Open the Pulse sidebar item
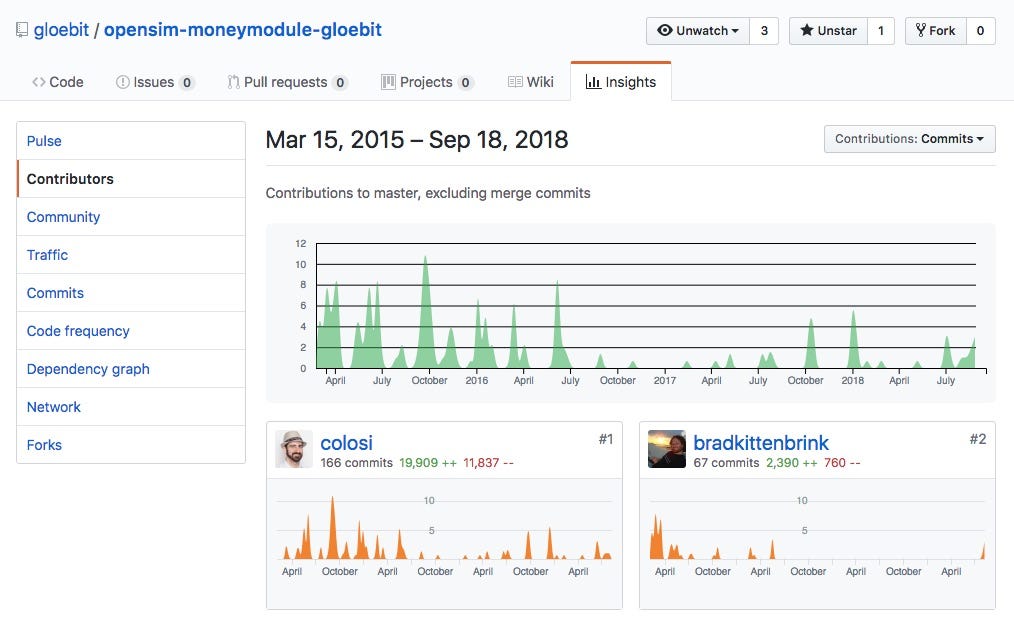 tap(44, 141)
